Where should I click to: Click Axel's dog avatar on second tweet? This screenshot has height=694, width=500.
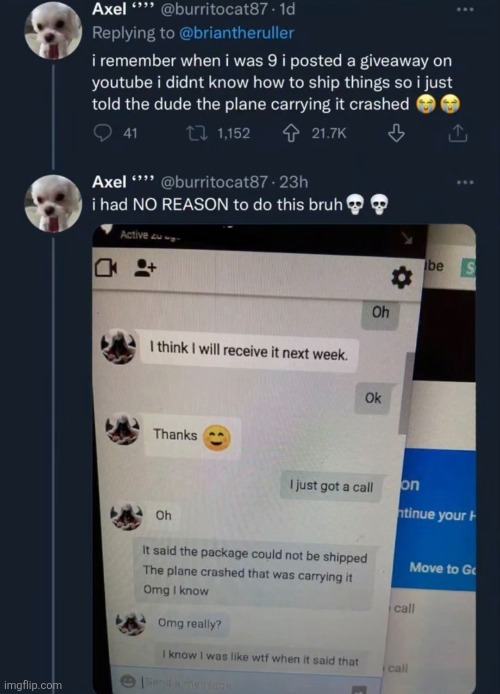pos(53,203)
